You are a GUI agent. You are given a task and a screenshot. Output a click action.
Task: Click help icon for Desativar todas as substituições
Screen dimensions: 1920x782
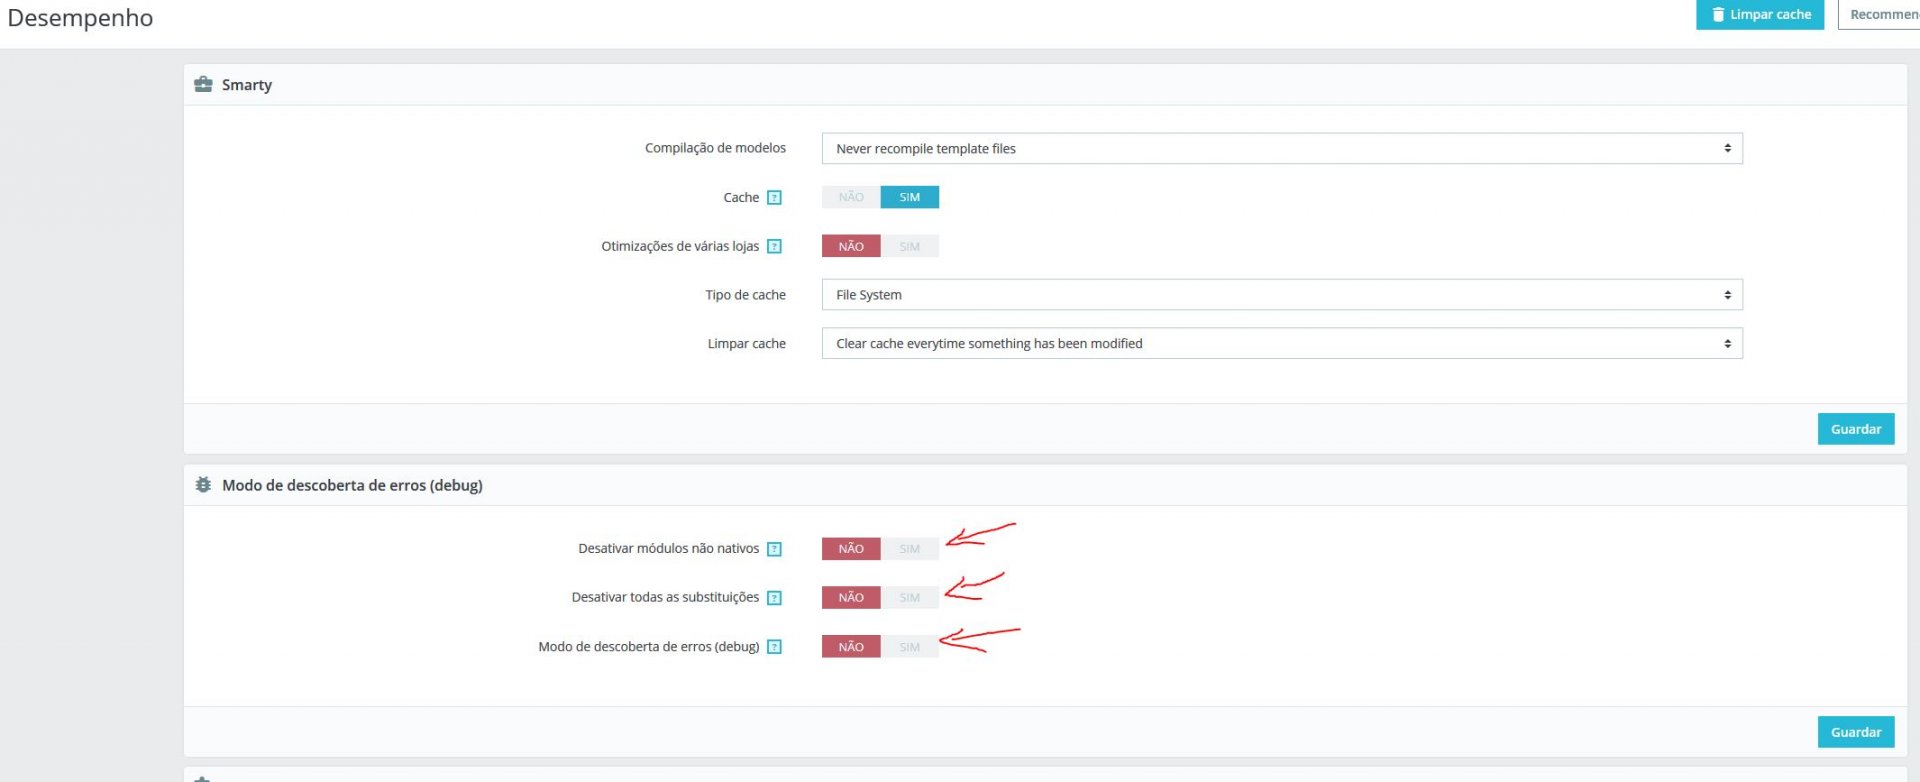[x=774, y=598]
